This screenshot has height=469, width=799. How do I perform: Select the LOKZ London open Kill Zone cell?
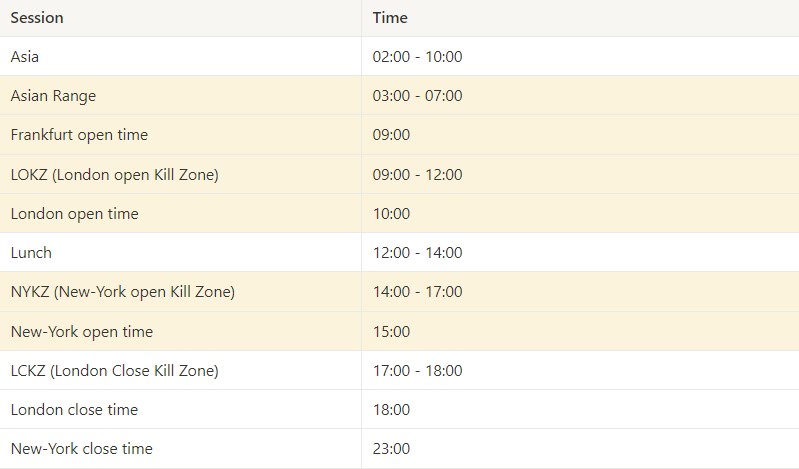[180, 174]
